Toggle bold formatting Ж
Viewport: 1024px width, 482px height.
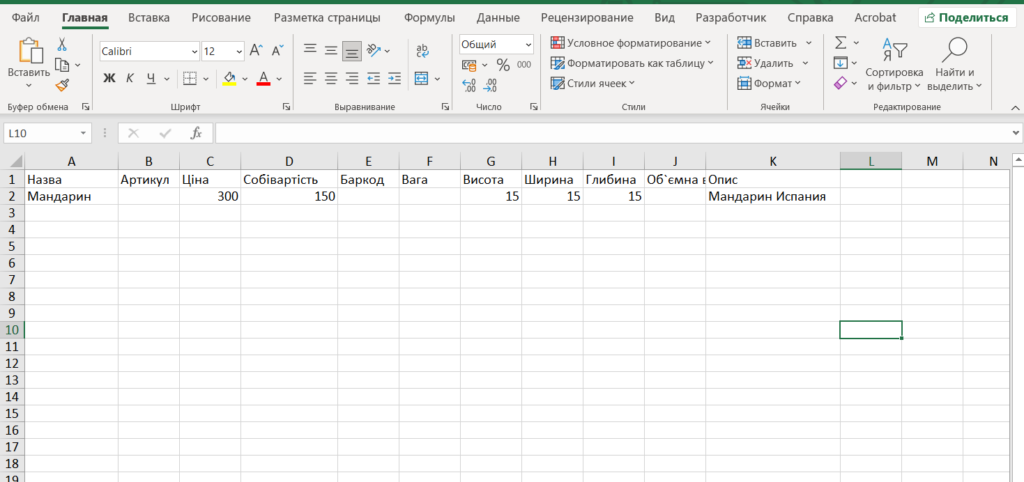pos(109,78)
